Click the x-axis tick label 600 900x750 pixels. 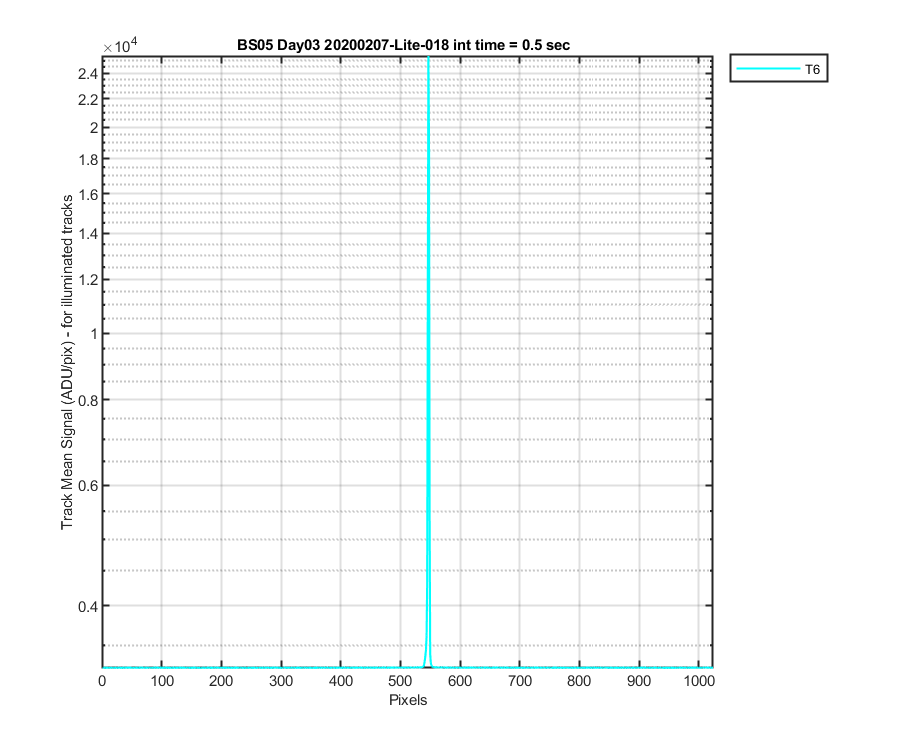pyautogui.click(x=460, y=681)
